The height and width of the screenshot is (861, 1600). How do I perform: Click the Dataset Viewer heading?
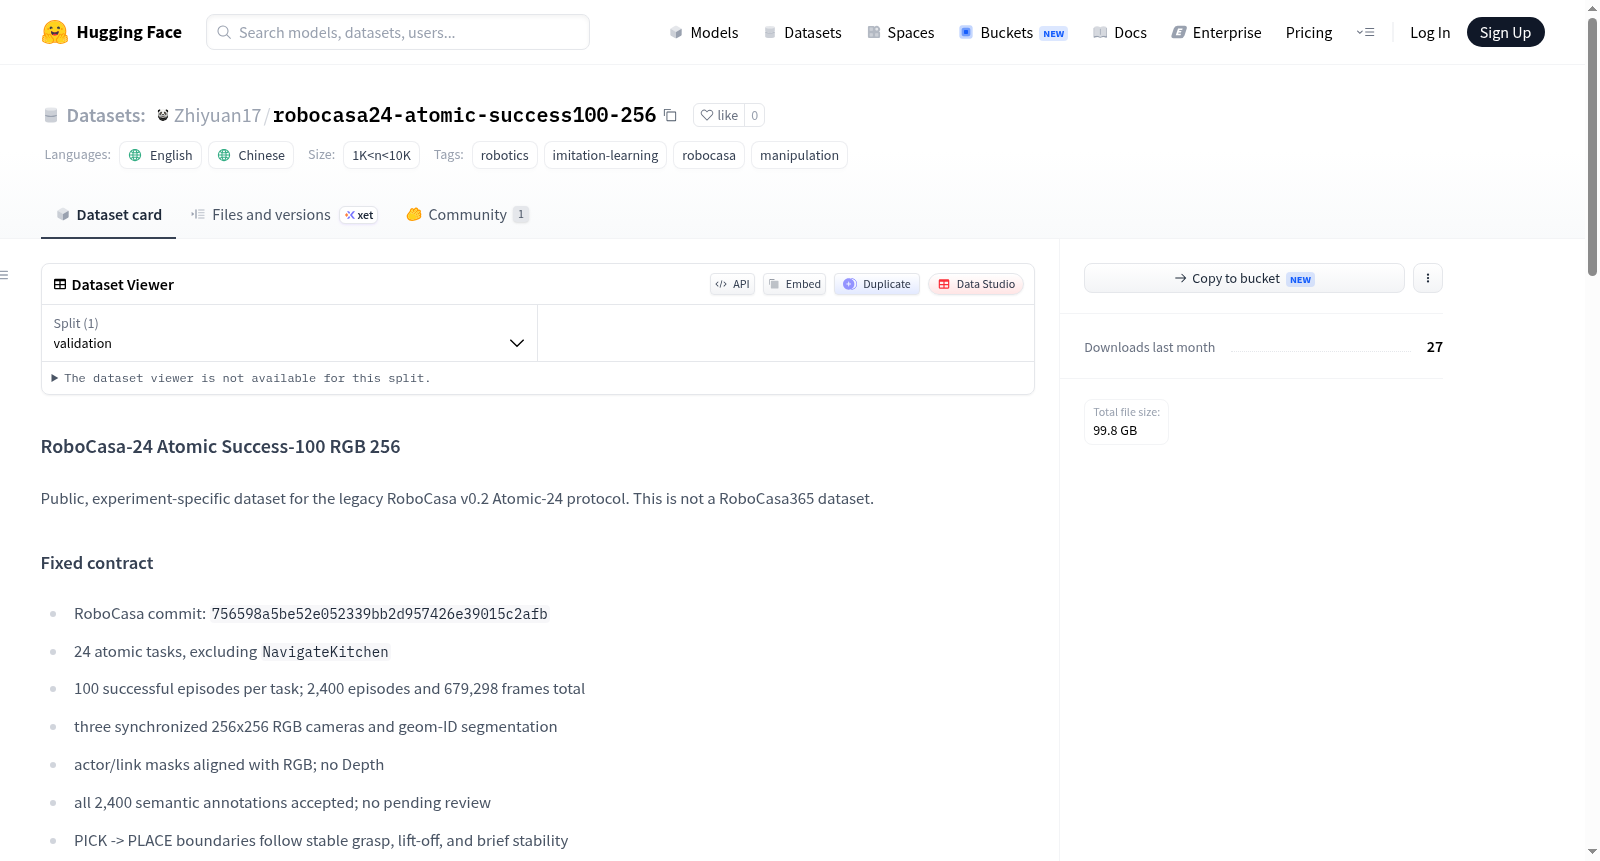point(123,285)
